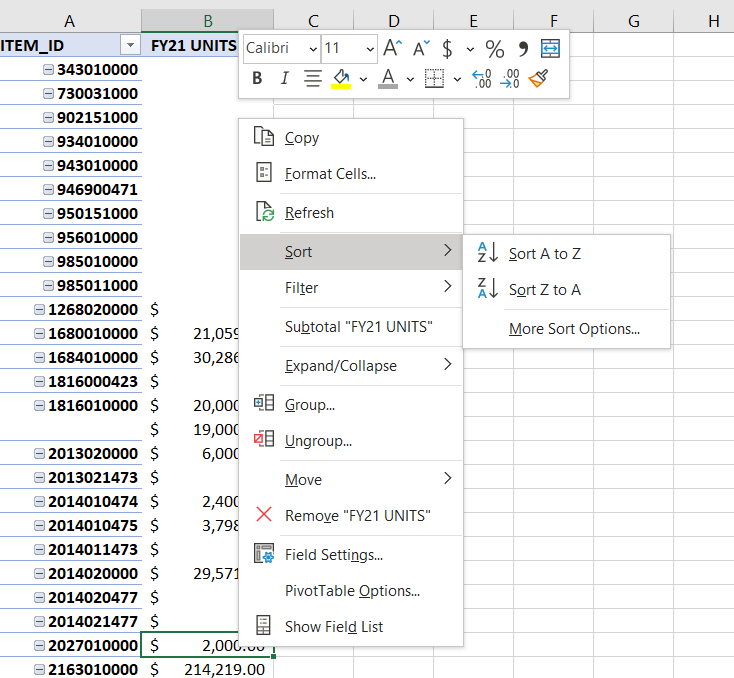Select Refresh in context menu
This screenshot has width=734, height=678.
351,213
